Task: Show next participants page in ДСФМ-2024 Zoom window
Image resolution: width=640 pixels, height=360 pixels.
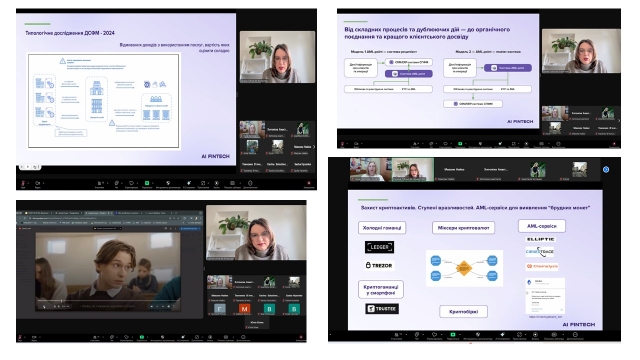Action: [313, 147]
